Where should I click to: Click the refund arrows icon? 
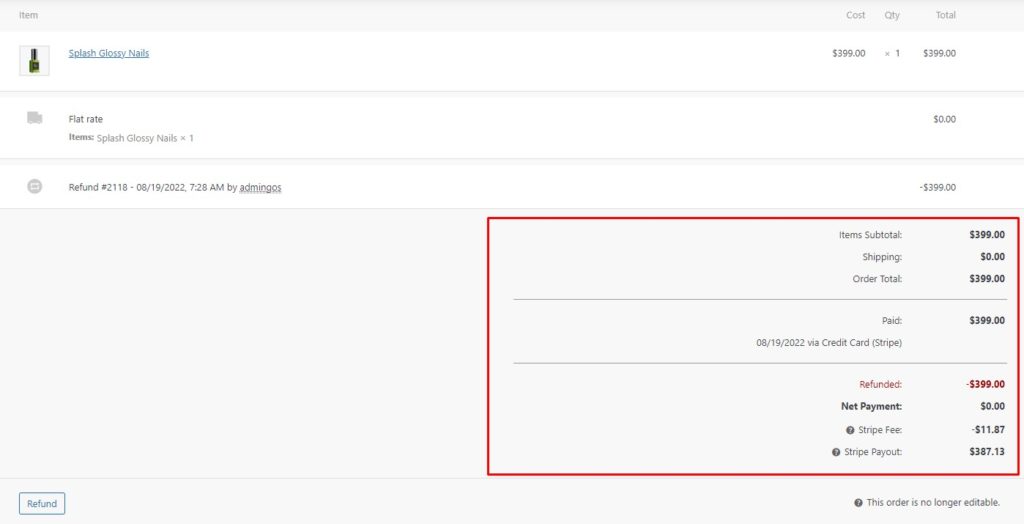point(35,186)
